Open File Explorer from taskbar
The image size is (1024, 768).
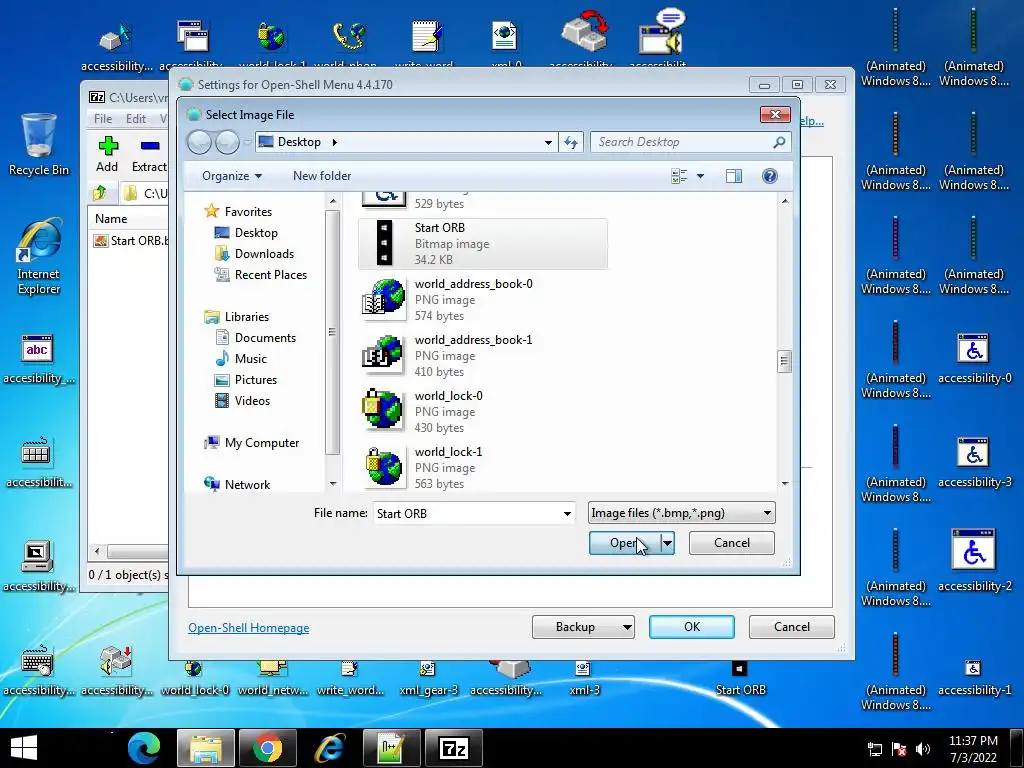(x=206, y=748)
